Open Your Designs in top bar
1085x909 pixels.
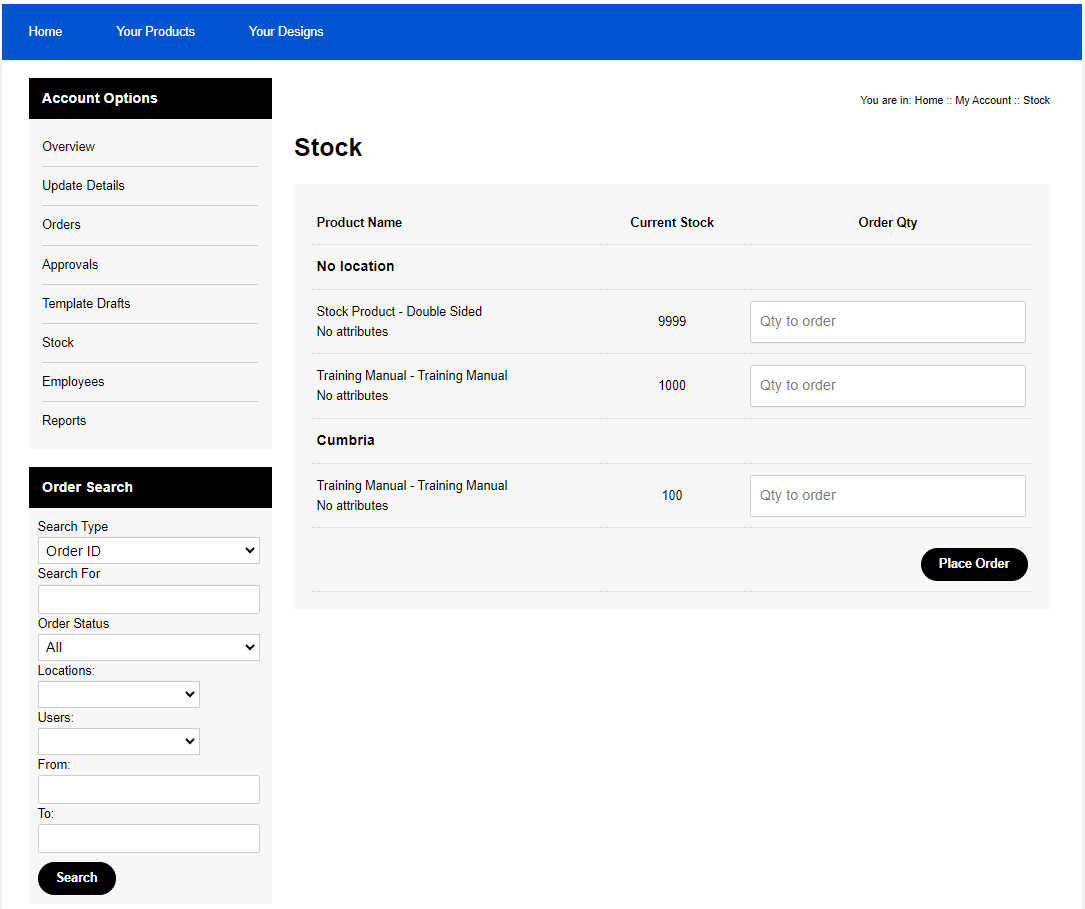(x=286, y=31)
